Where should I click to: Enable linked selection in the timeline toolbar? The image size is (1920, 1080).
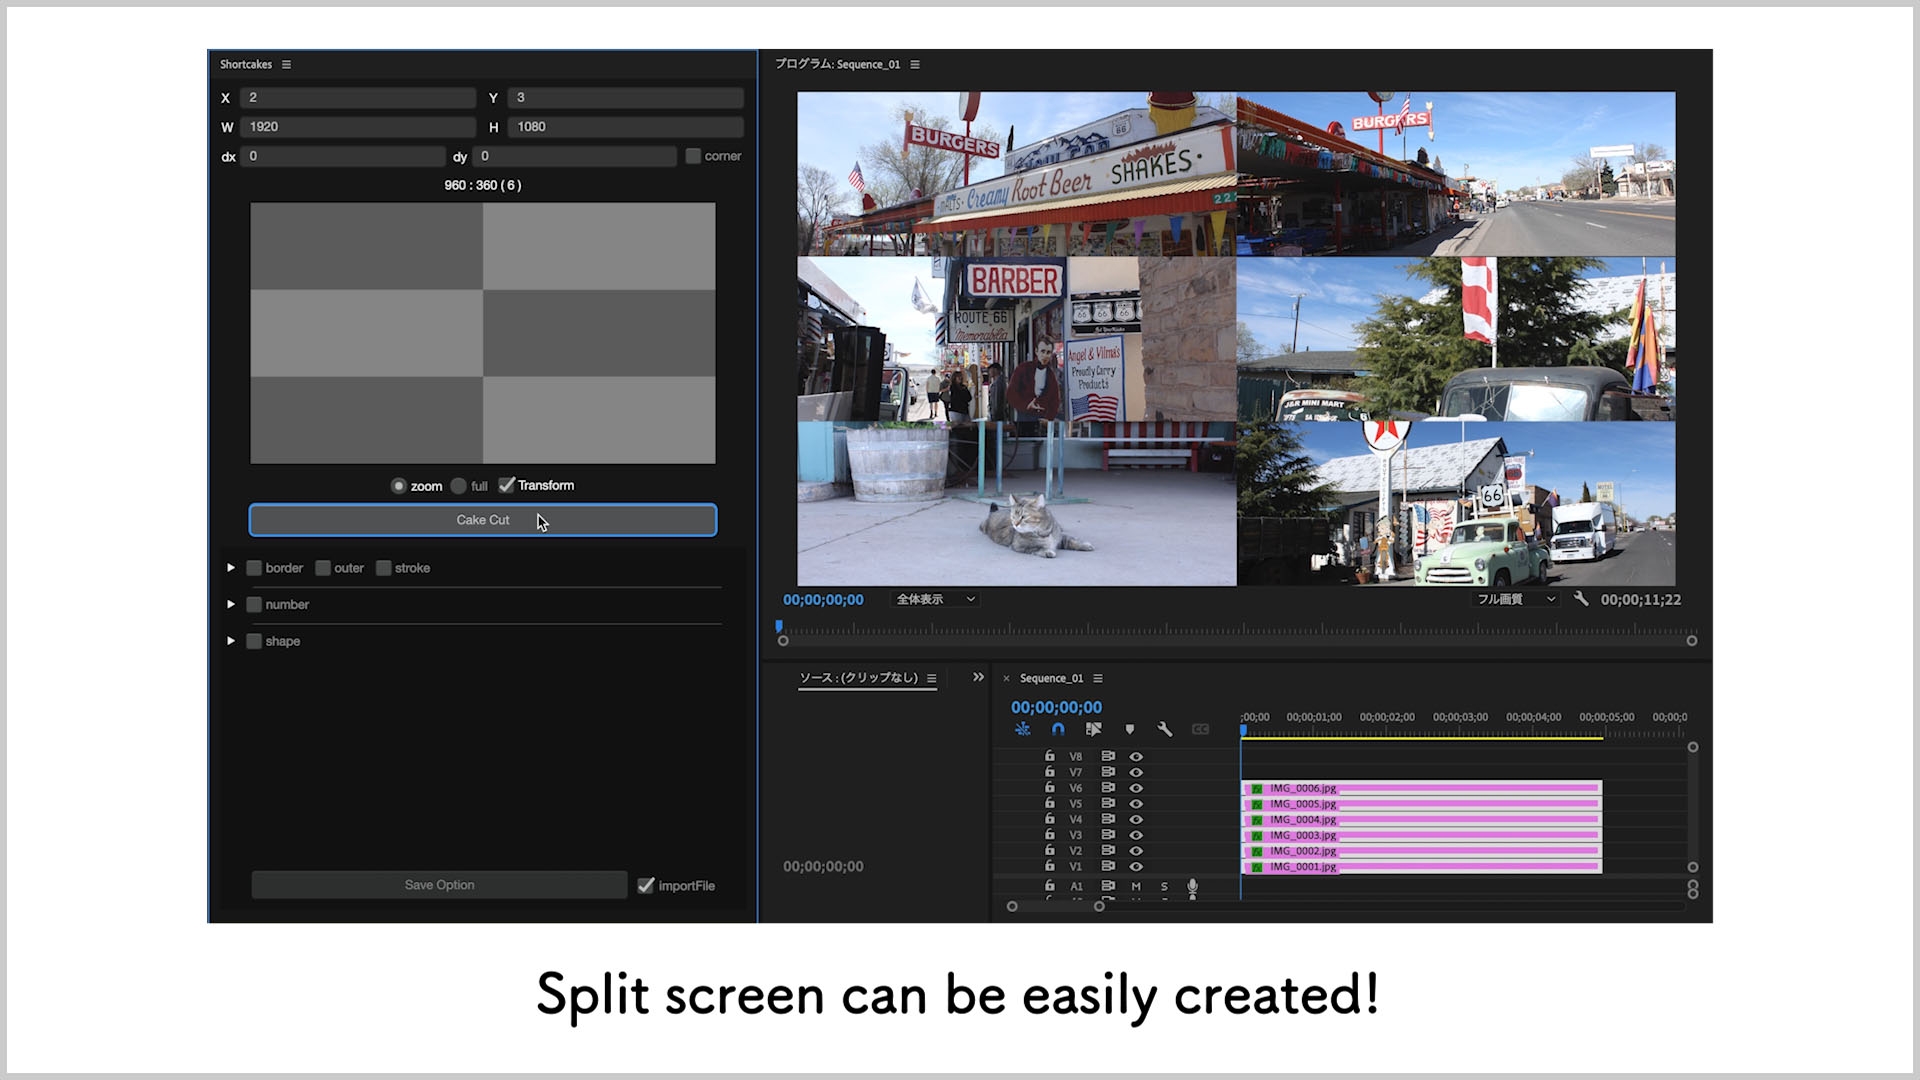(x=1094, y=729)
